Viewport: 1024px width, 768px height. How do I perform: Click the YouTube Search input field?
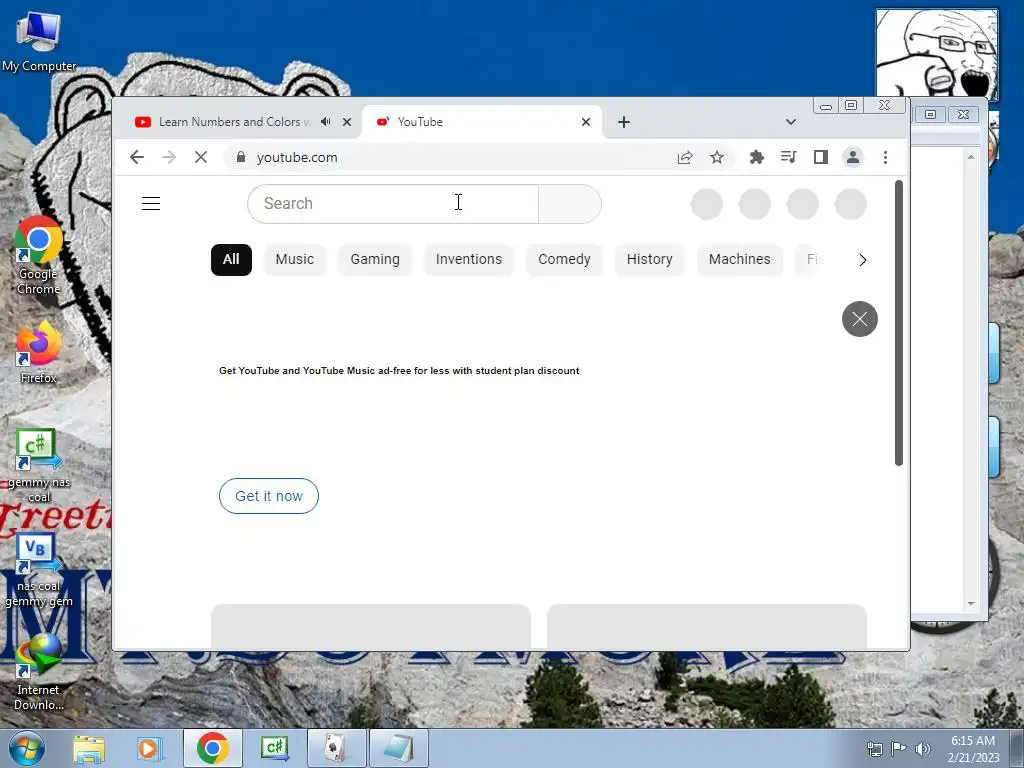(392, 204)
